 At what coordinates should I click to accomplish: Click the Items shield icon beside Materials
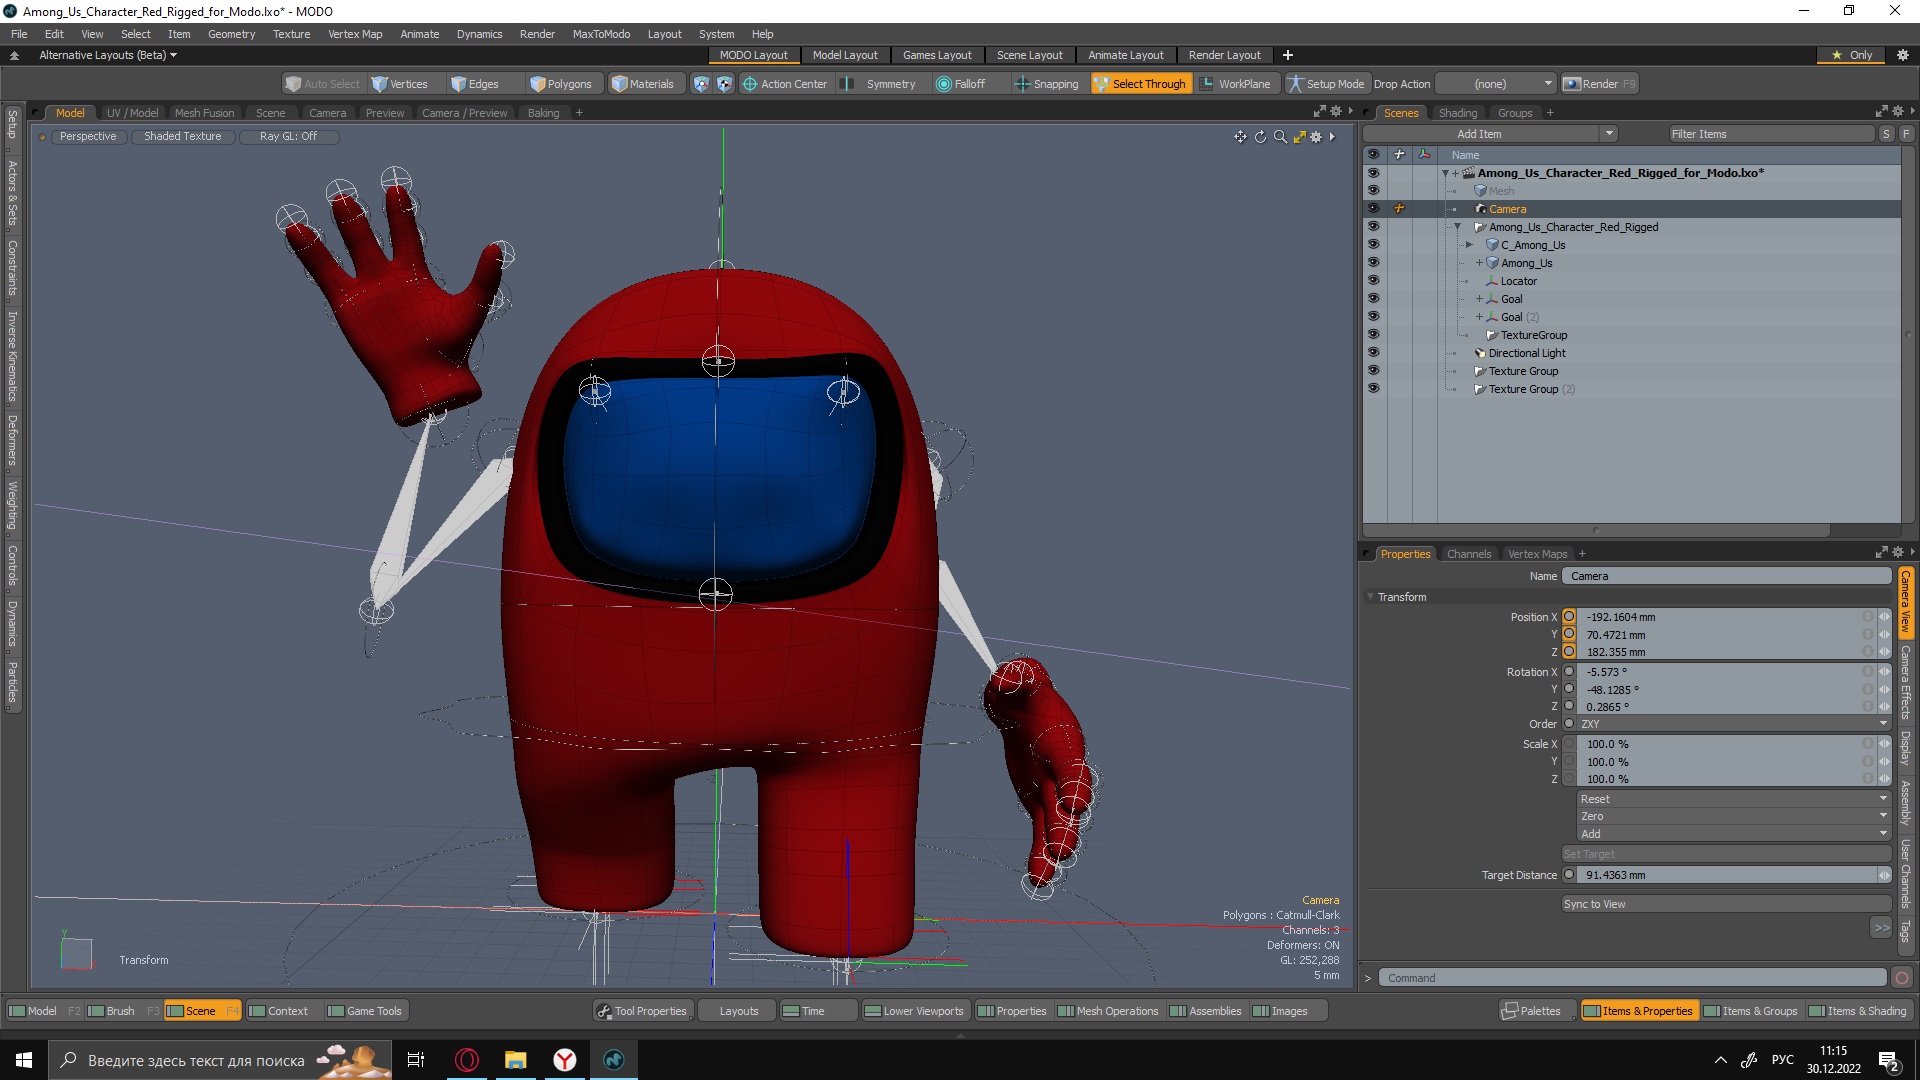tap(701, 84)
